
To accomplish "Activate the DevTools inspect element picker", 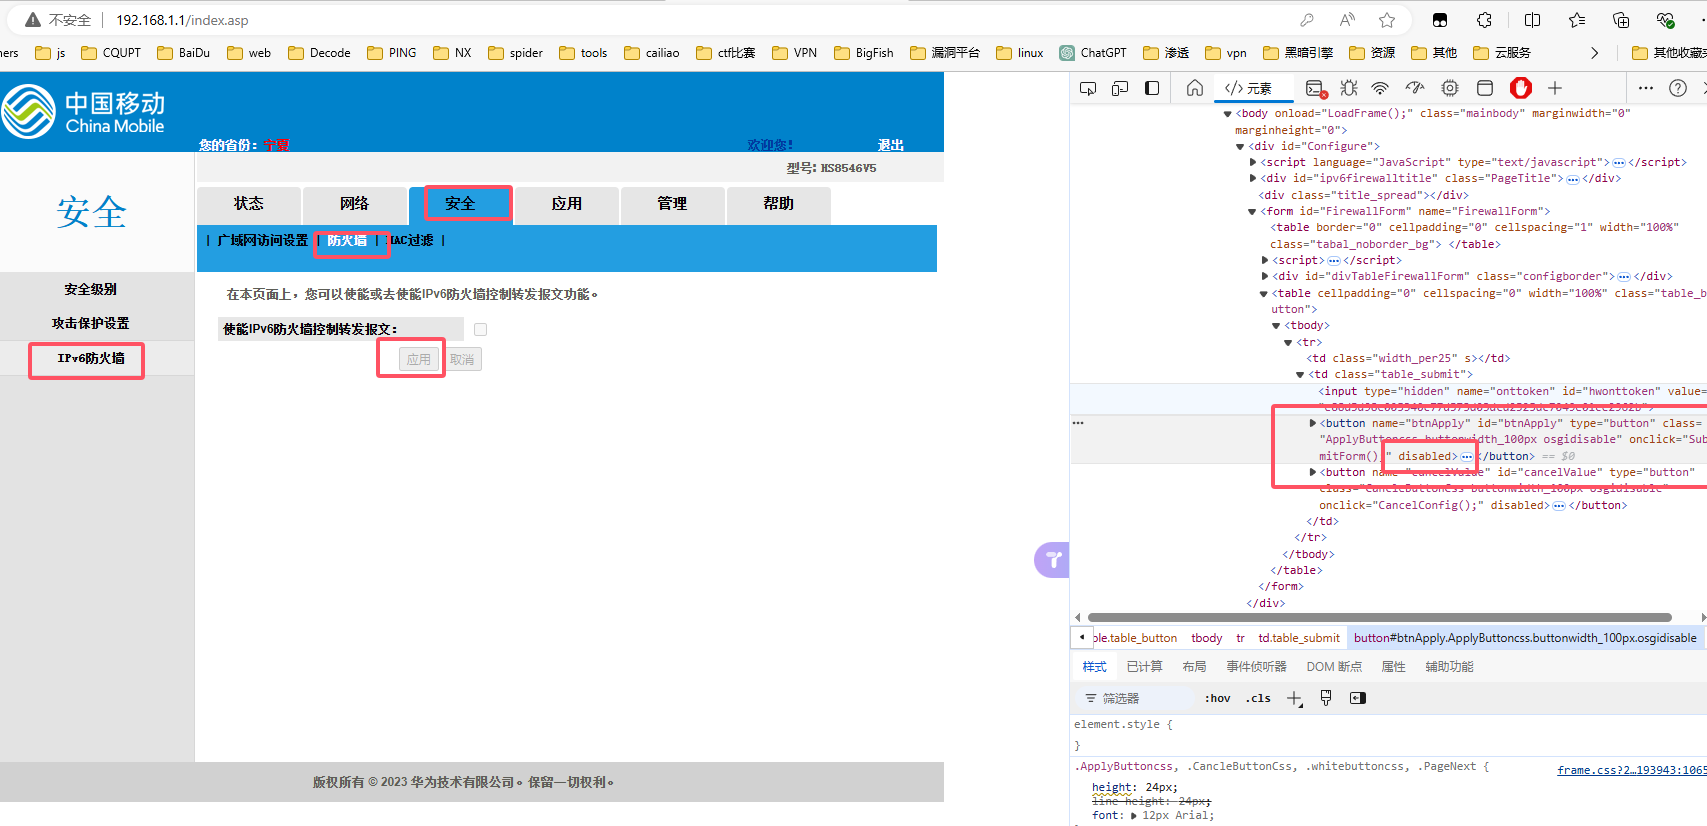I will pos(1088,88).
